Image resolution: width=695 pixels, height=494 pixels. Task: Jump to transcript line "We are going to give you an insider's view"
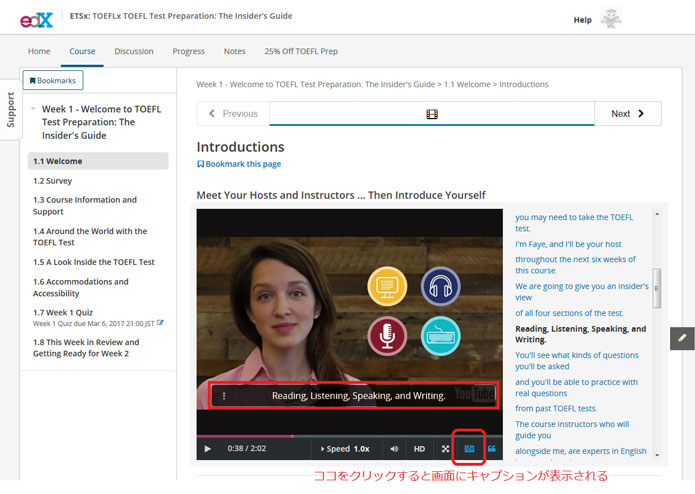[x=582, y=292]
